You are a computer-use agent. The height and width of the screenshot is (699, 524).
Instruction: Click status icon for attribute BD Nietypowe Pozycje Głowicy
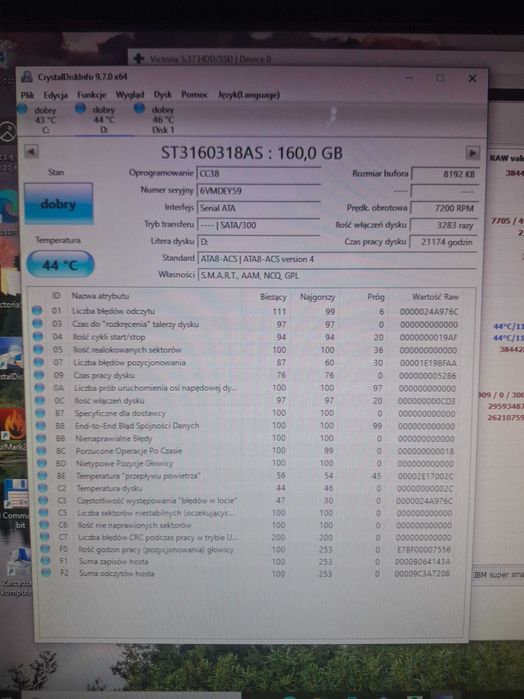[42, 463]
